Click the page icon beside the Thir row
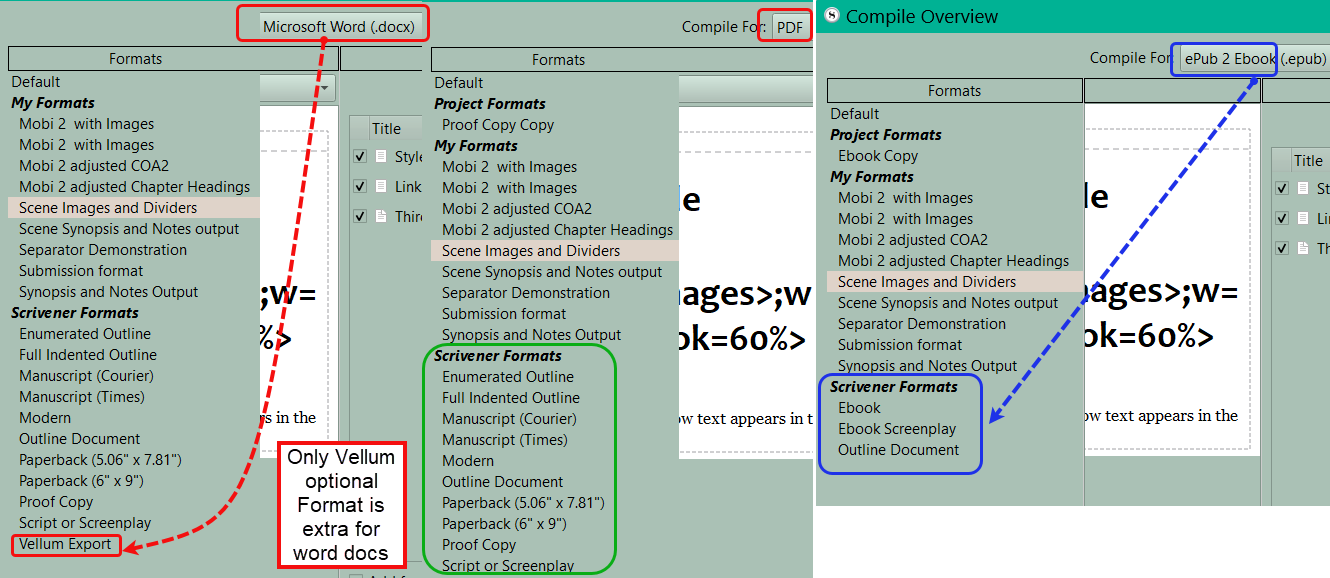The width and height of the screenshot is (1330, 578). pos(381,216)
